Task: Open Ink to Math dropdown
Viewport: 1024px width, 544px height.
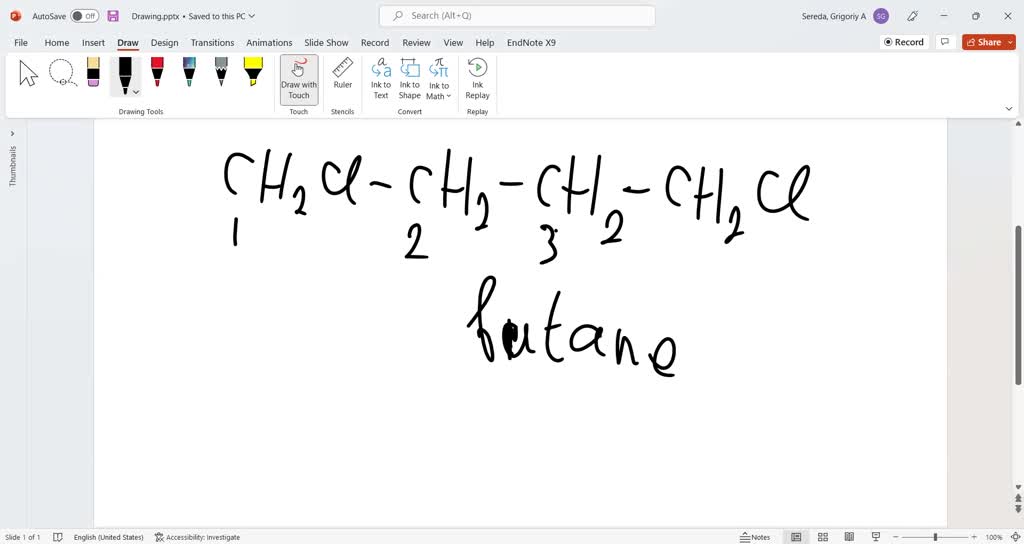Action: [439, 79]
